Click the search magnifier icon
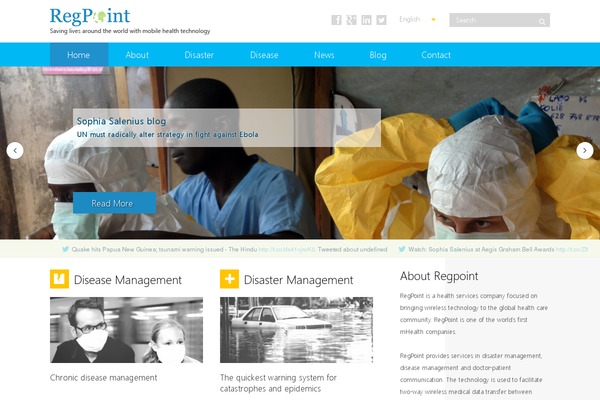This screenshot has width=600, height=400. 542,21
